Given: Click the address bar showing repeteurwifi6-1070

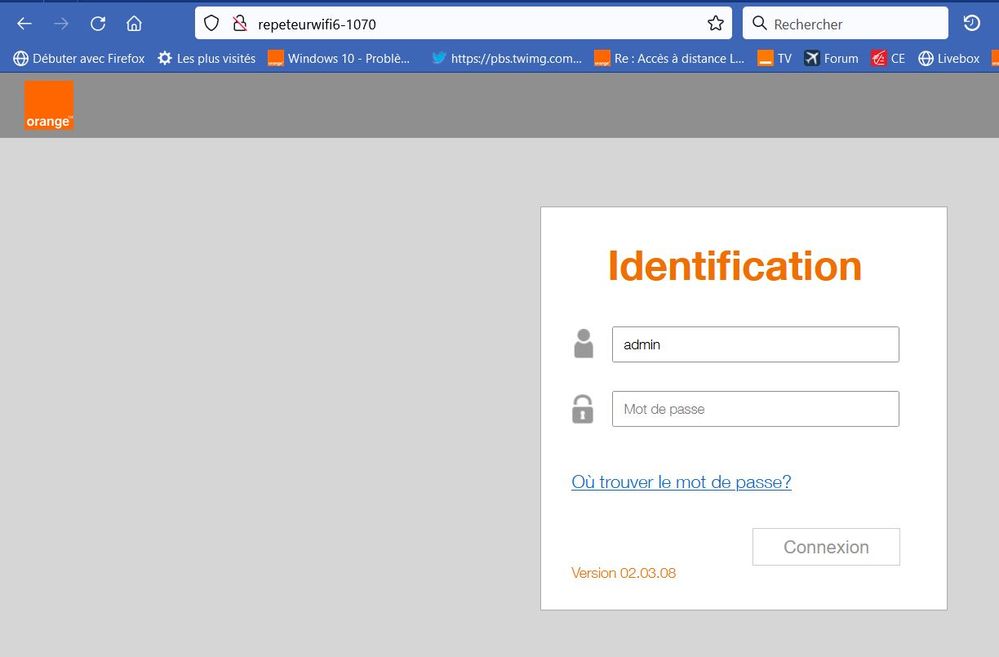Looking at the screenshot, I should pos(463,24).
